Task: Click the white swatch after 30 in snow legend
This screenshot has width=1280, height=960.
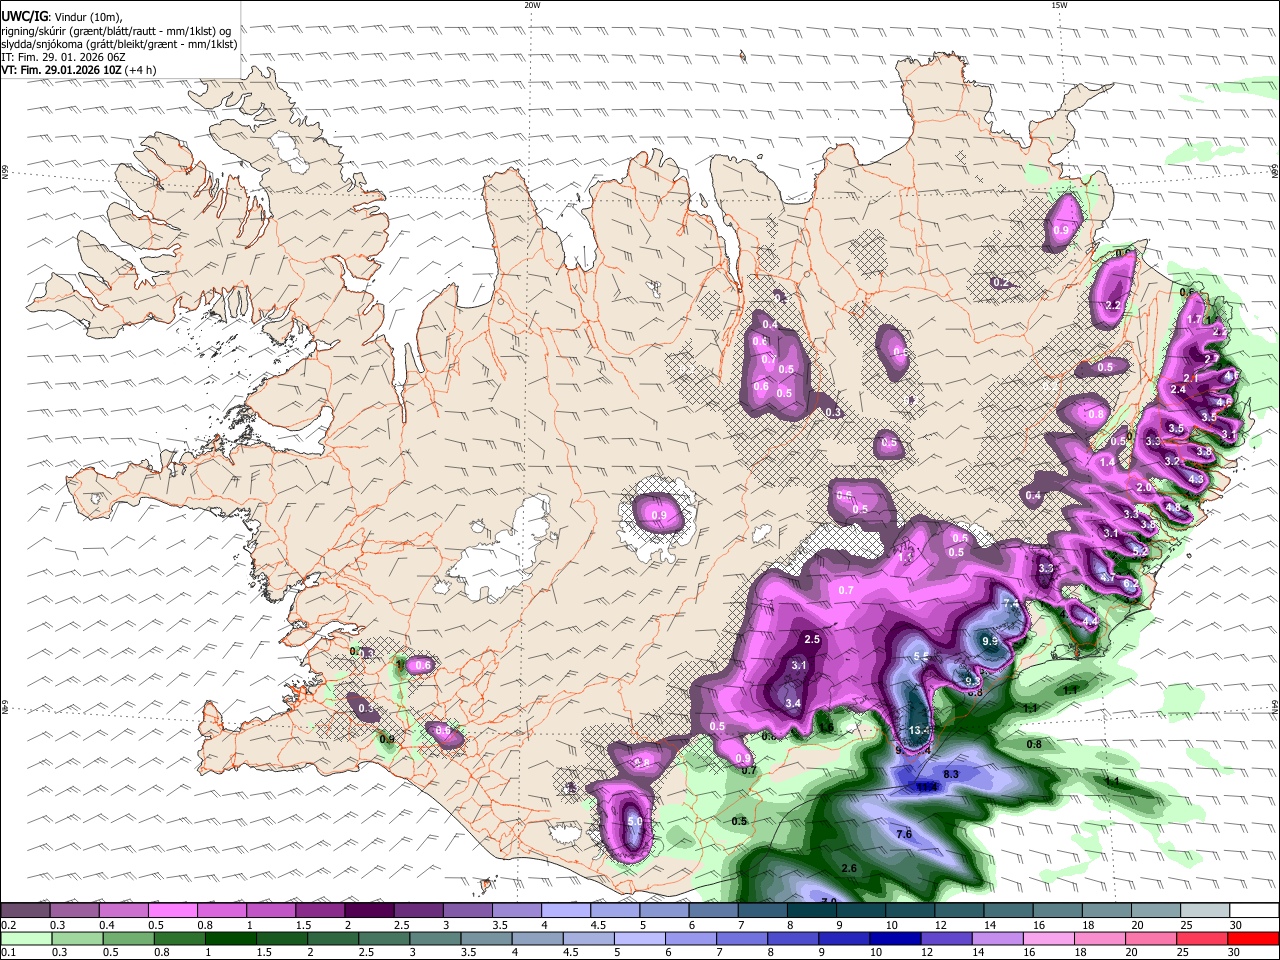Action: (x=1255, y=911)
